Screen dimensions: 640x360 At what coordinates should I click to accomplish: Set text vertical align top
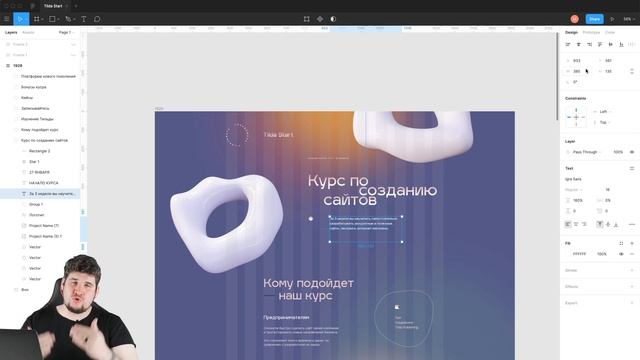pyautogui.click(x=600, y=224)
